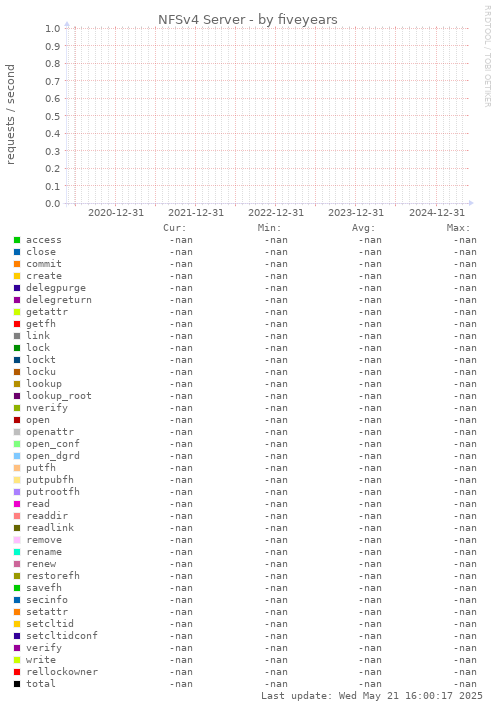Click the 2024-12-31 x-axis date label

pos(437,213)
